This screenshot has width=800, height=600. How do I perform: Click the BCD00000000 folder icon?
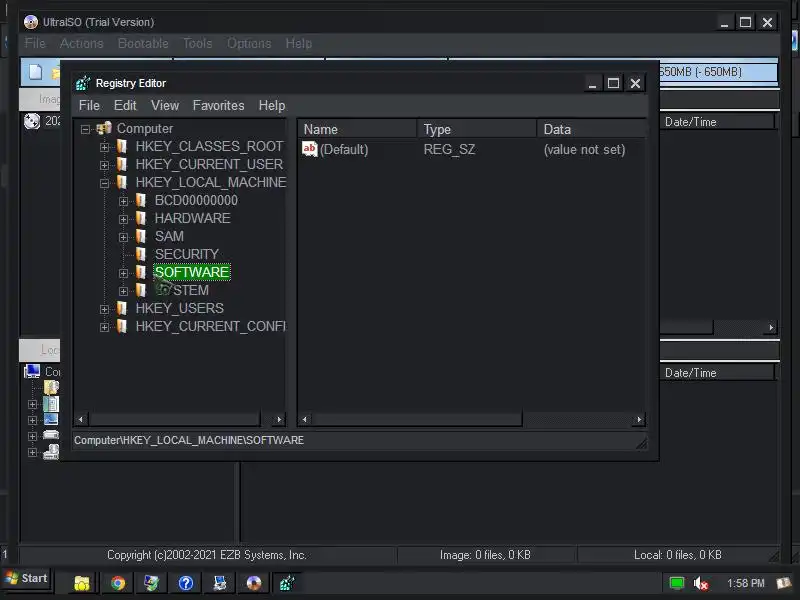pos(141,200)
